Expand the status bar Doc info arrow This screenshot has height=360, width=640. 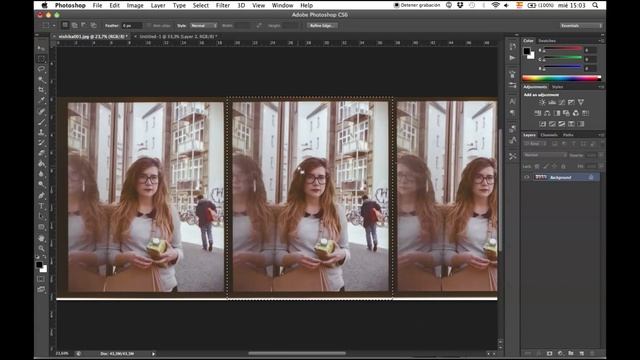pyautogui.click(x=153, y=353)
